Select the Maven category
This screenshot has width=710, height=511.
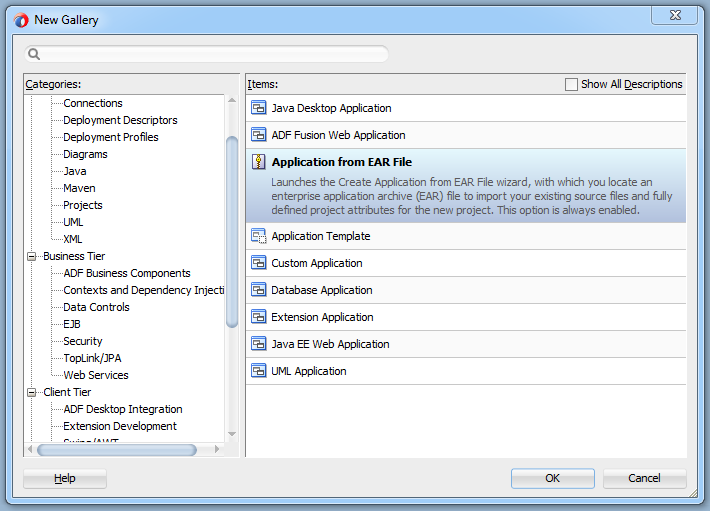tap(79, 188)
